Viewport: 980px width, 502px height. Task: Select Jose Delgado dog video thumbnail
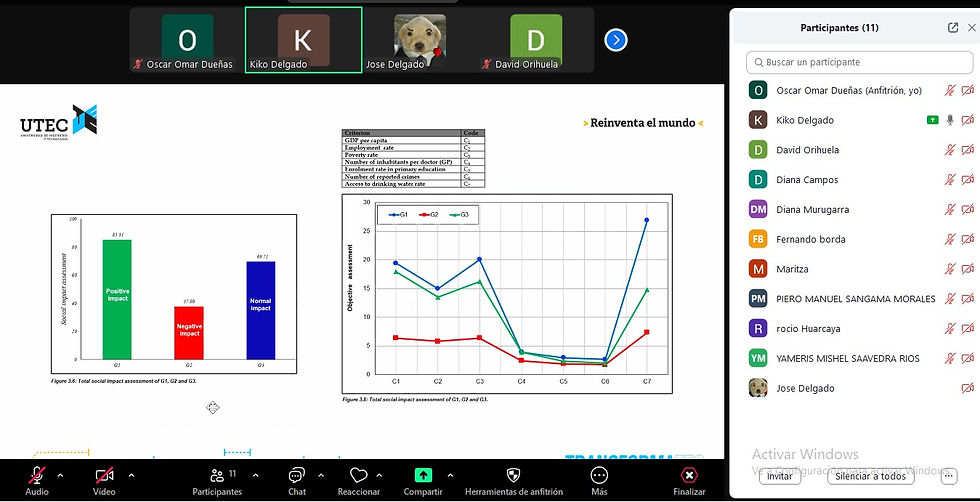pos(420,41)
